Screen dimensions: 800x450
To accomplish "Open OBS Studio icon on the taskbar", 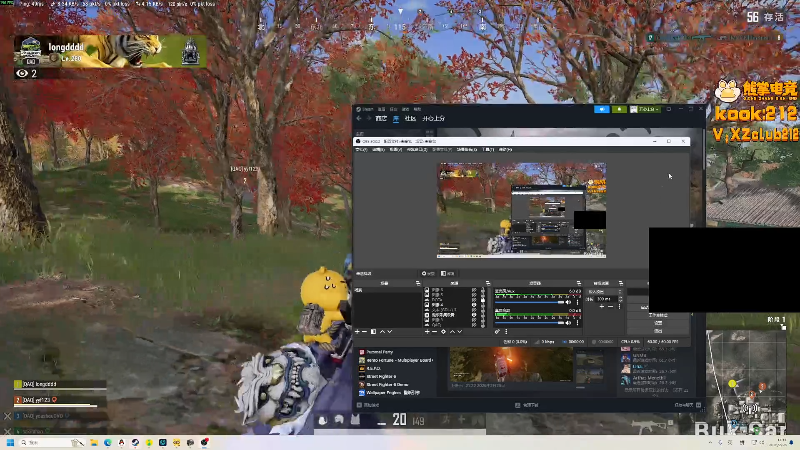I will pos(204,442).
